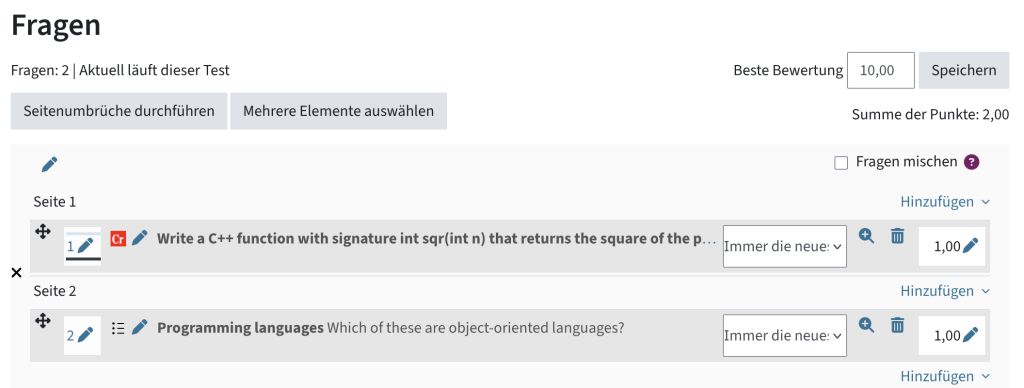Open the version dropdown for question 2
1024x388 pixels.
click(784, 336)
